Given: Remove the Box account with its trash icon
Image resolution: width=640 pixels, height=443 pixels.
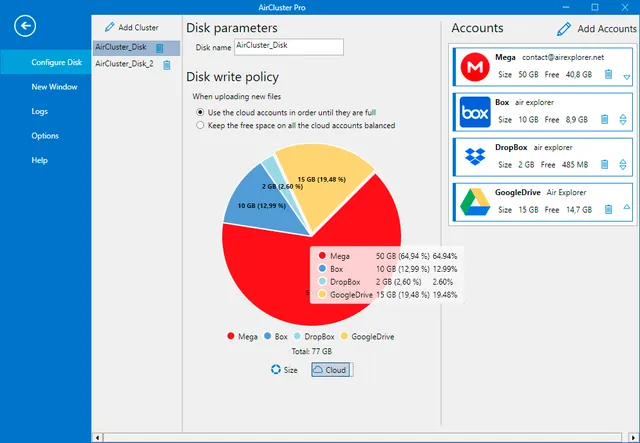Looking at the screenshot, I should [604, 119].
